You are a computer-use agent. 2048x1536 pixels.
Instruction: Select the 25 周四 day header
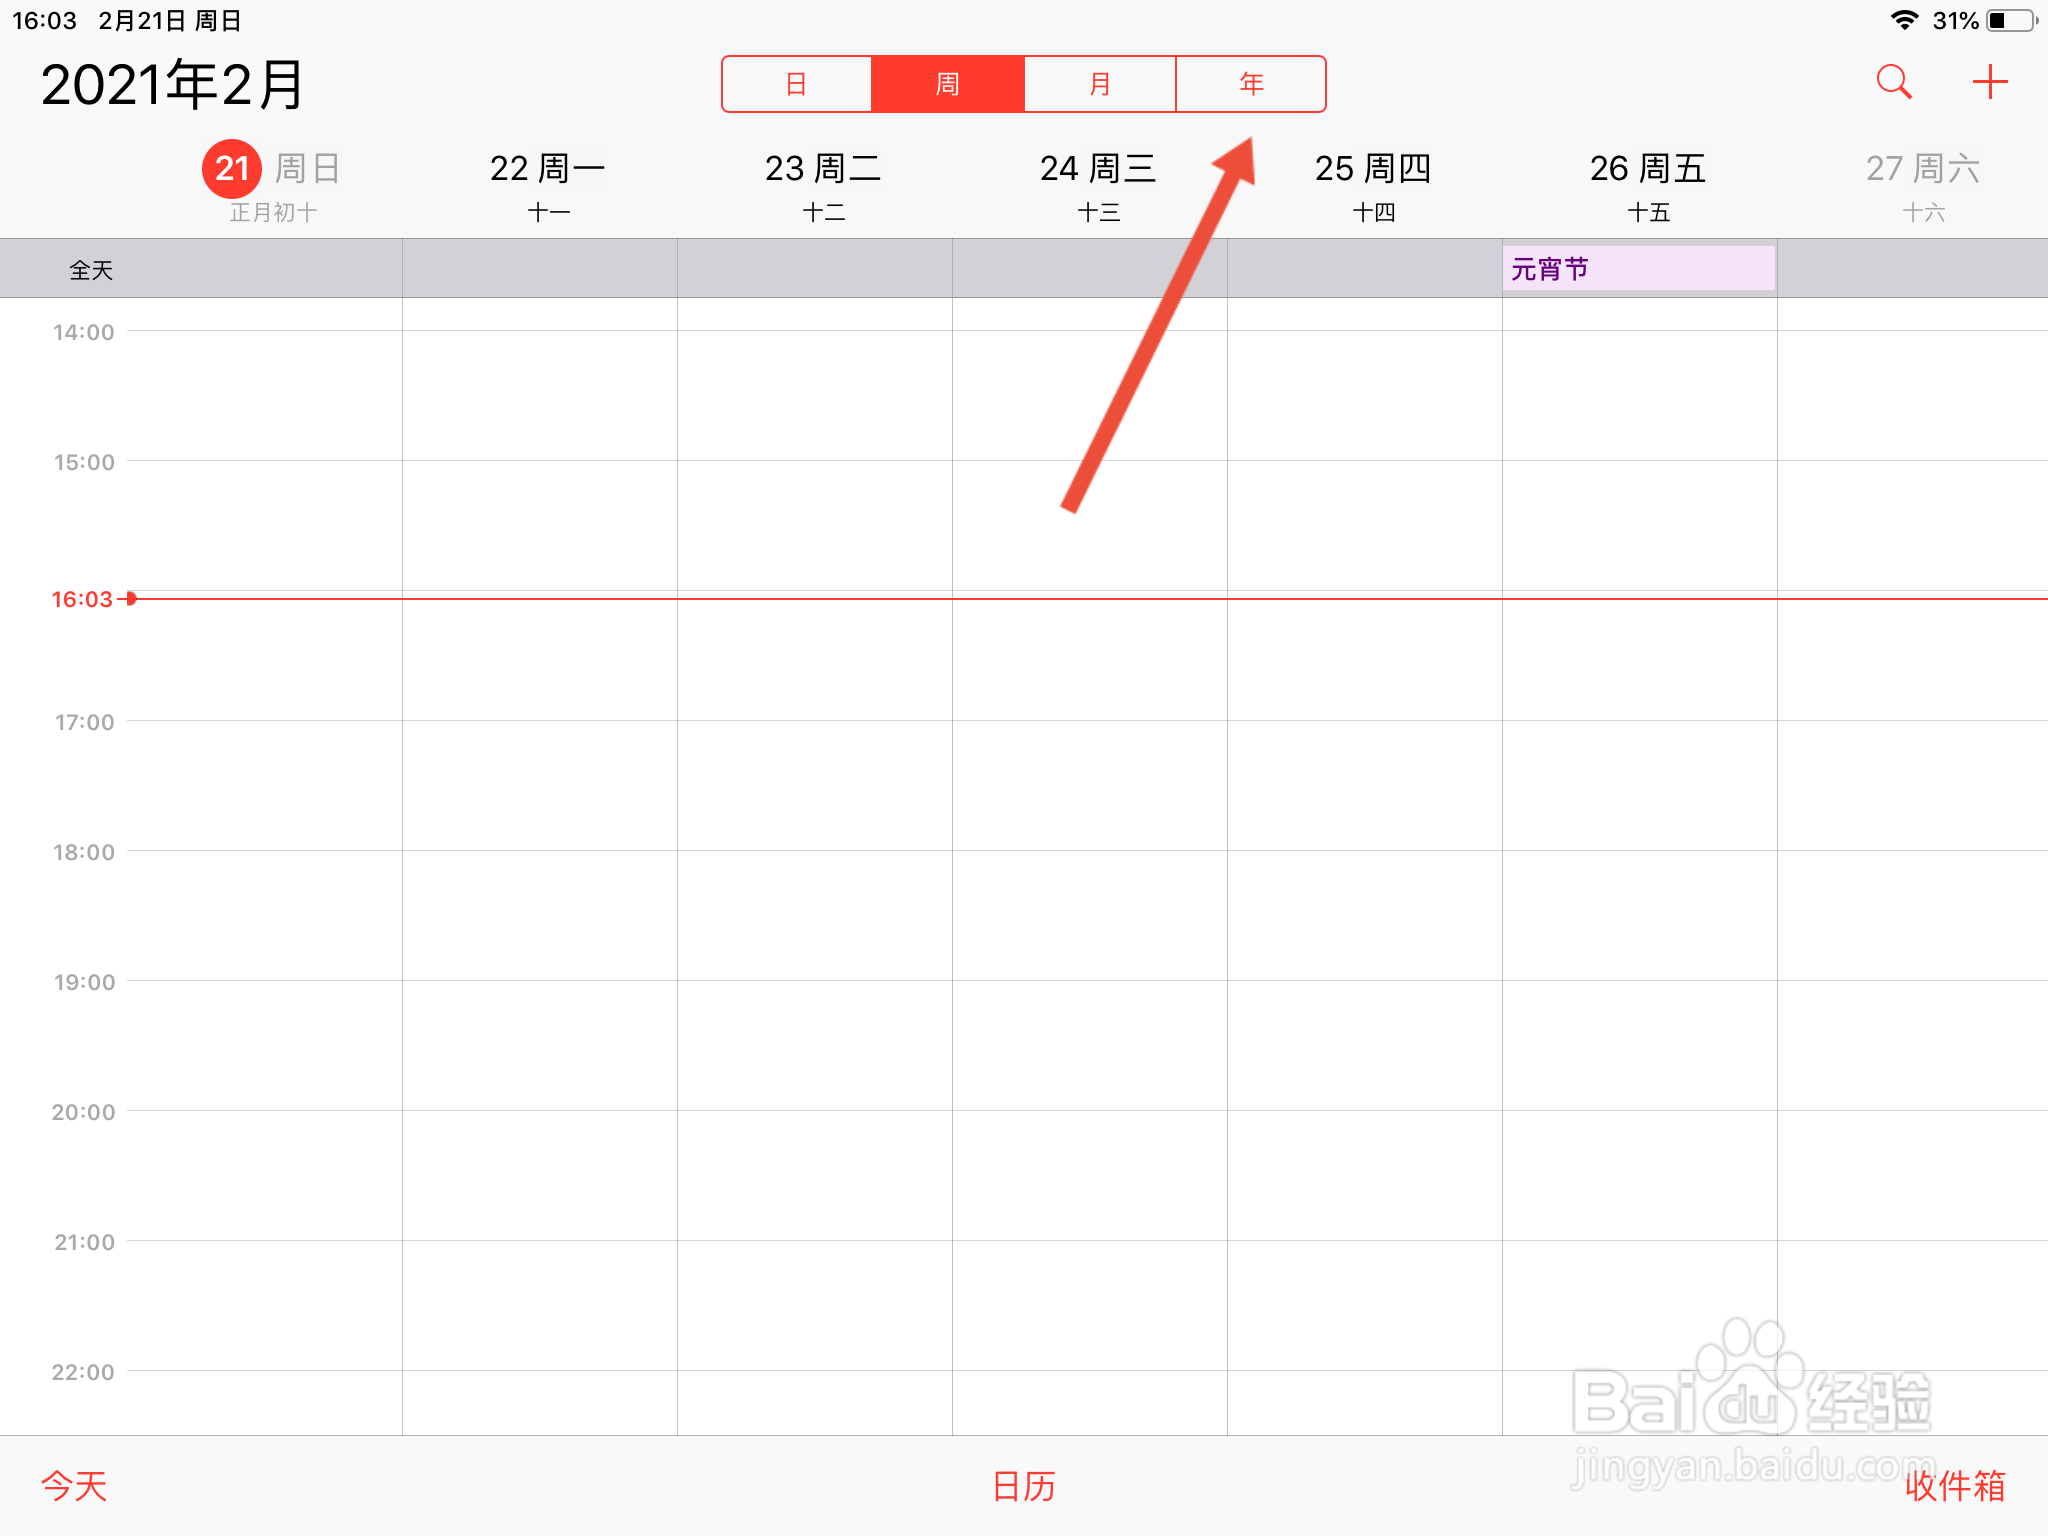coord(1373,168)
